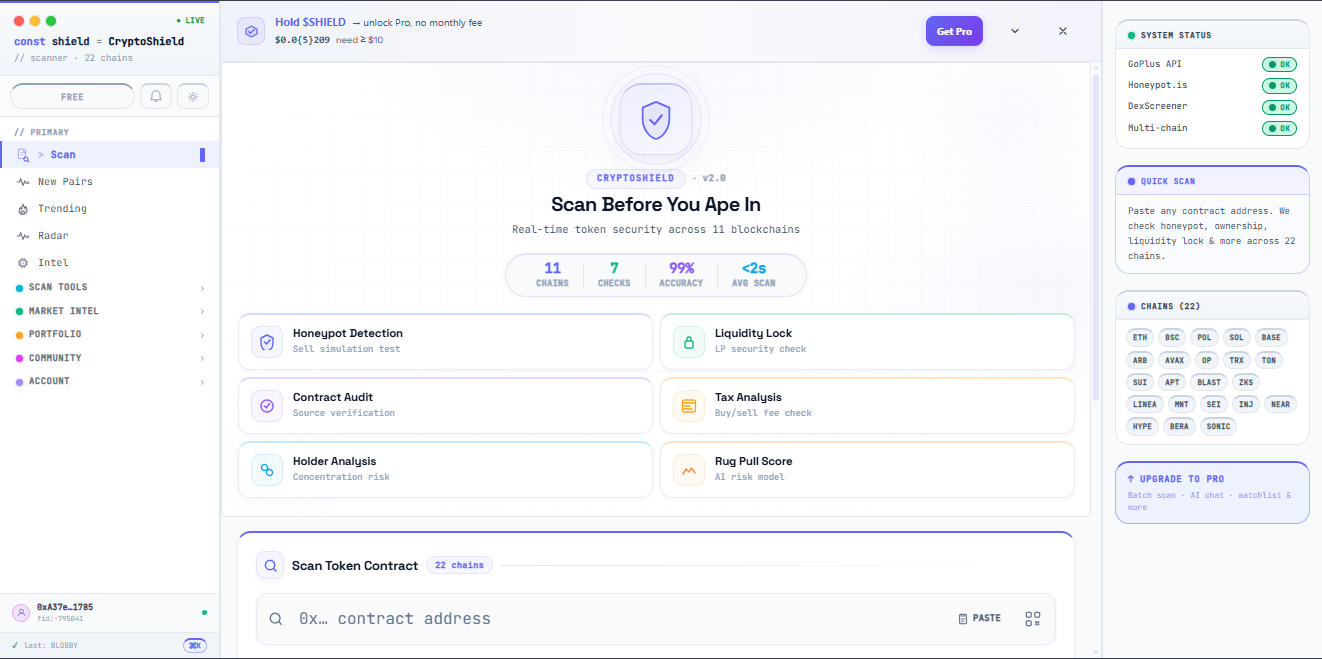
Task: Select the BSC chain chip
Action: [x=1172, y=337]
